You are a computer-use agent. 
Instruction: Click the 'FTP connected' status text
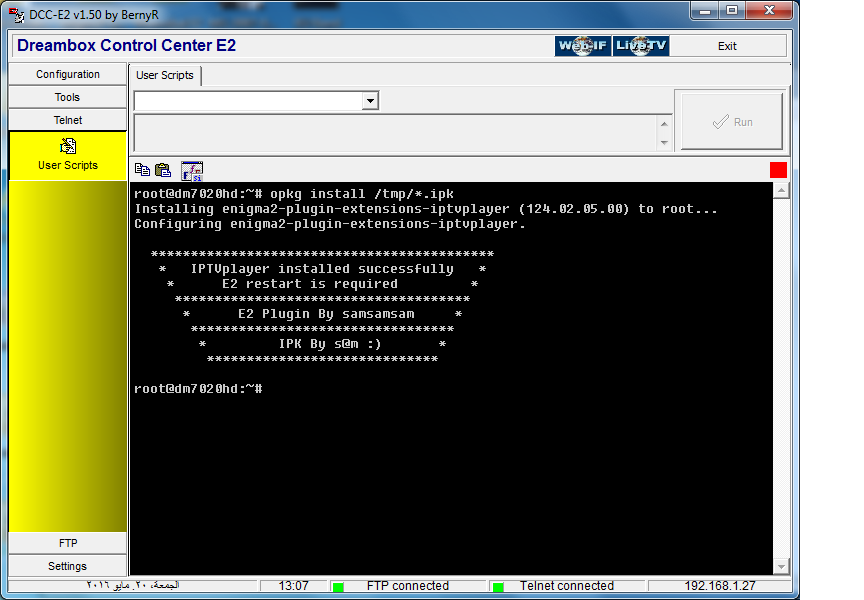408,586
